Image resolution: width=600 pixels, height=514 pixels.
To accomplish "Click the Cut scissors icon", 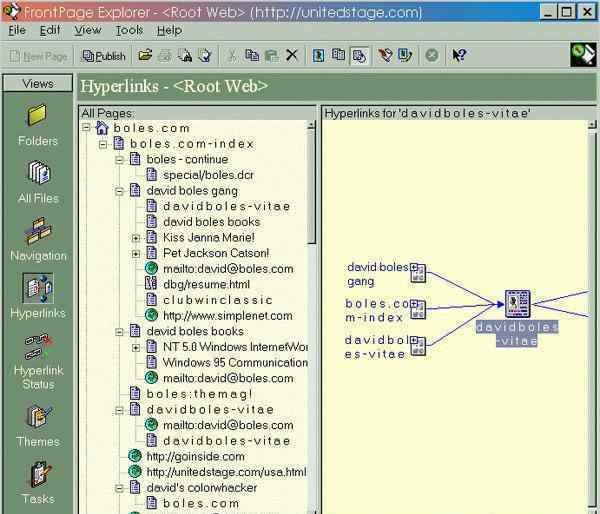I will (232, 56).
